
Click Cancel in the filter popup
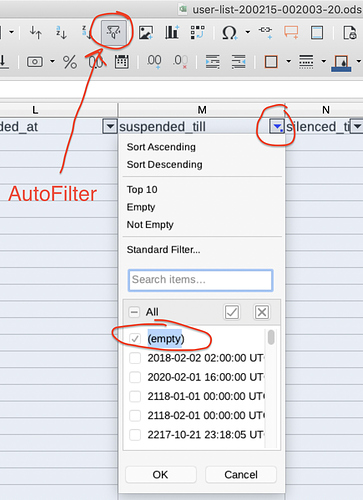click(241, 474)
